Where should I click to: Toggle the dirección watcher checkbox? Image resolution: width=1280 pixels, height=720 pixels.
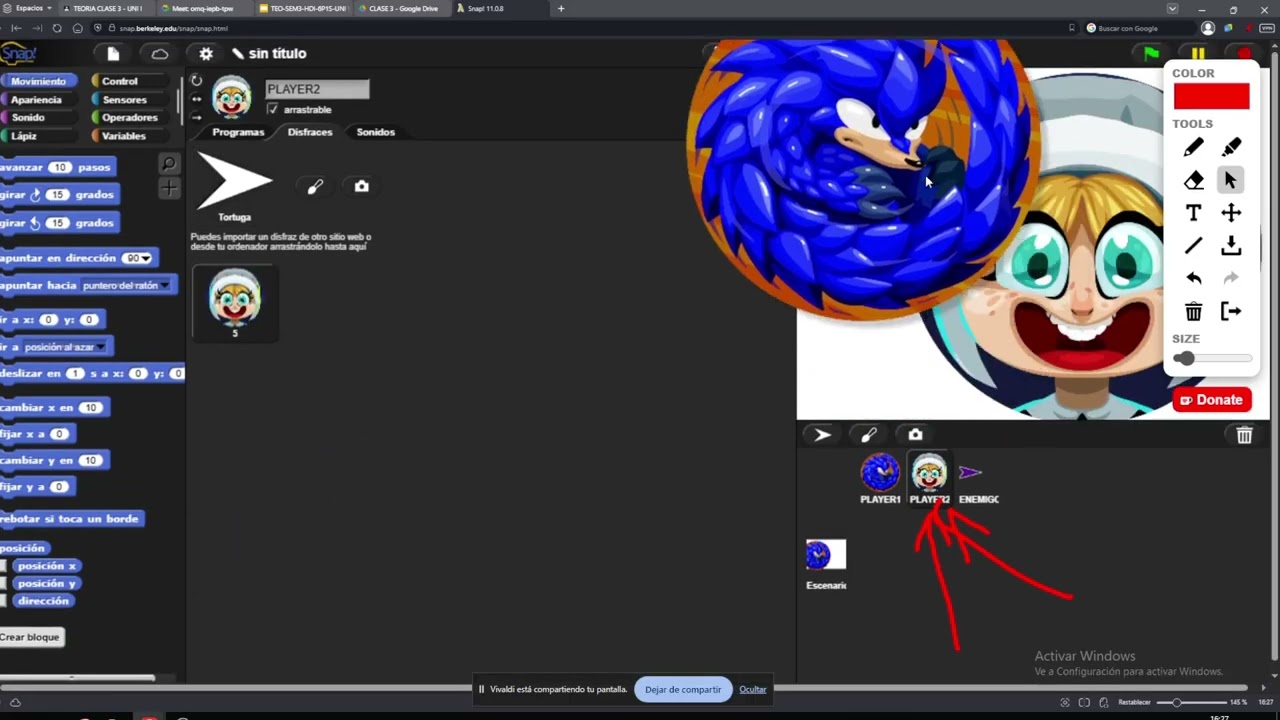coord(4,601)
